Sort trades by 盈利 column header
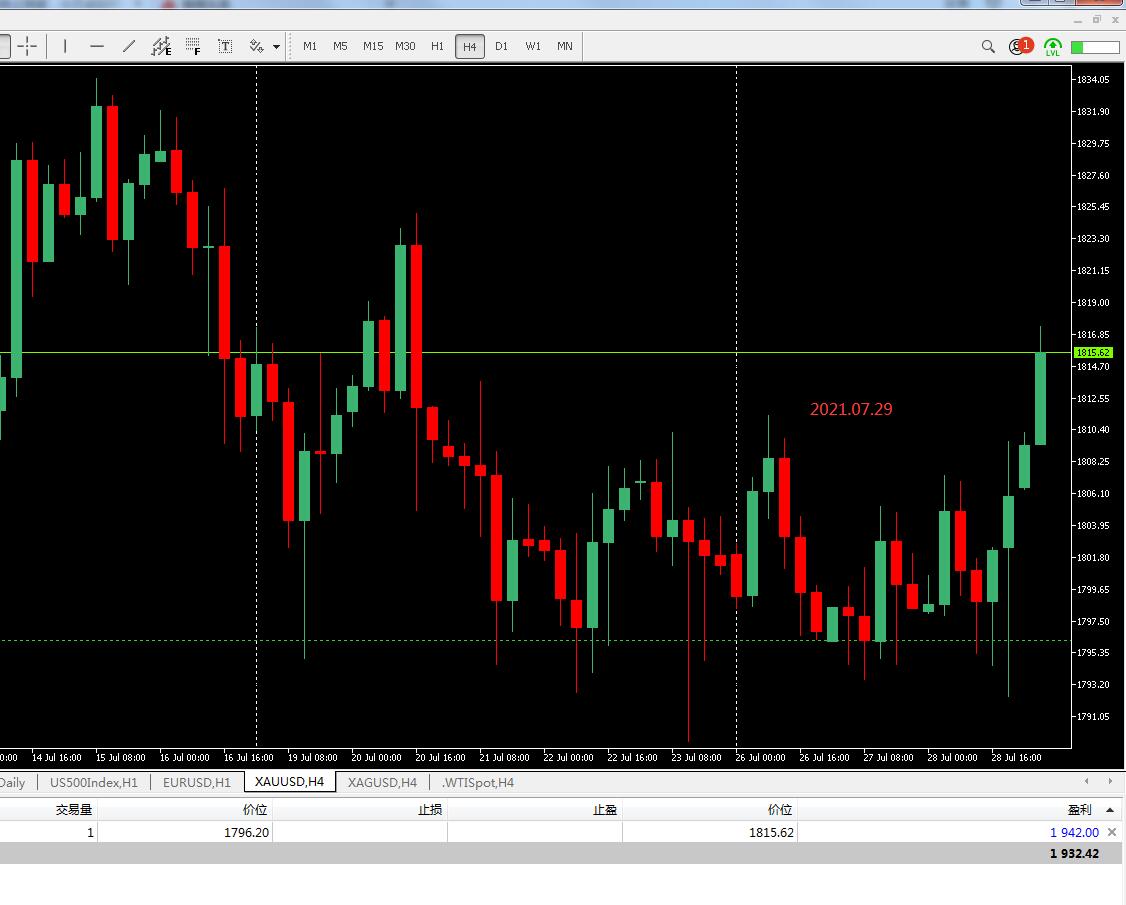 (x=1079, y=809)
